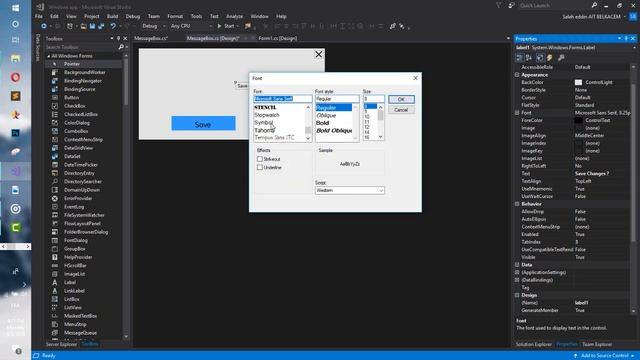Switch to the Form1.cs [Design] tab

(x=278, y=38)
